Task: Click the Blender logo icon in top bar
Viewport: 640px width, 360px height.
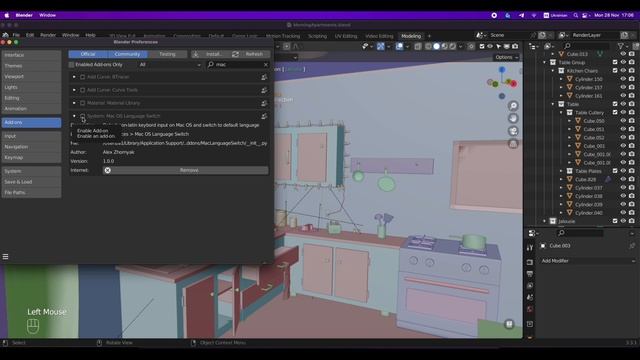Action: [x=5, y=35]
